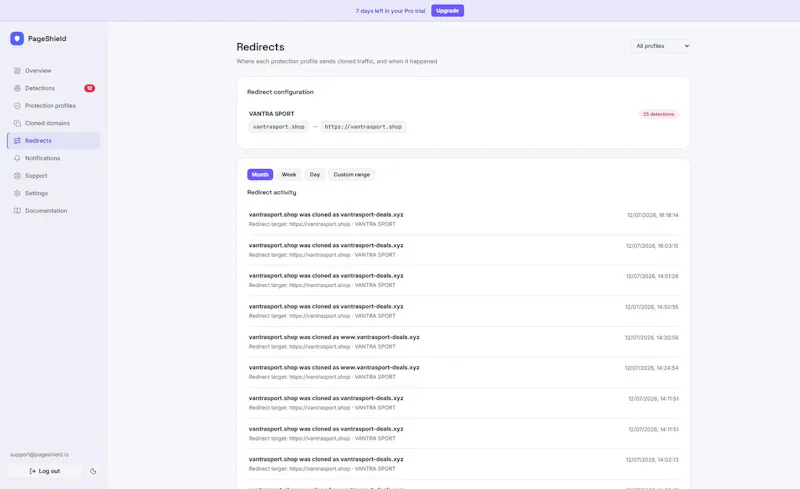800x489 pixels.
Task: Click the Protection profiles shield icon
Action: [17, 106]
